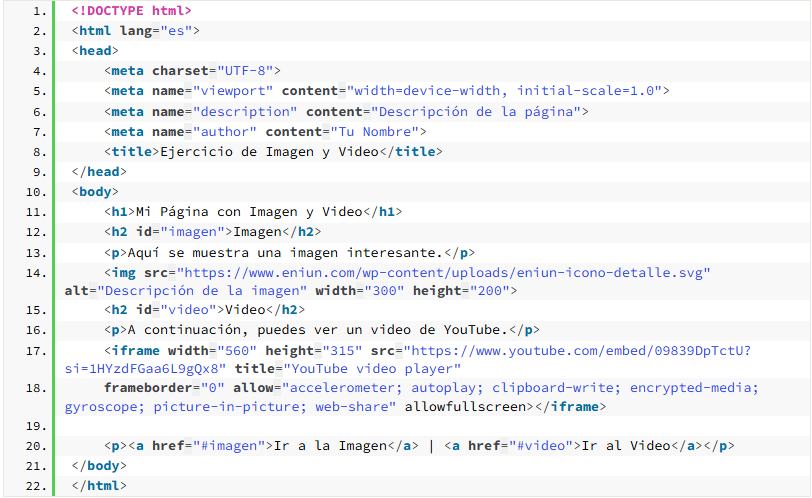The height and width of the screenshot is (498, 812).
Task: Click line number 1 in the gutter
Action: click(37, 11)
